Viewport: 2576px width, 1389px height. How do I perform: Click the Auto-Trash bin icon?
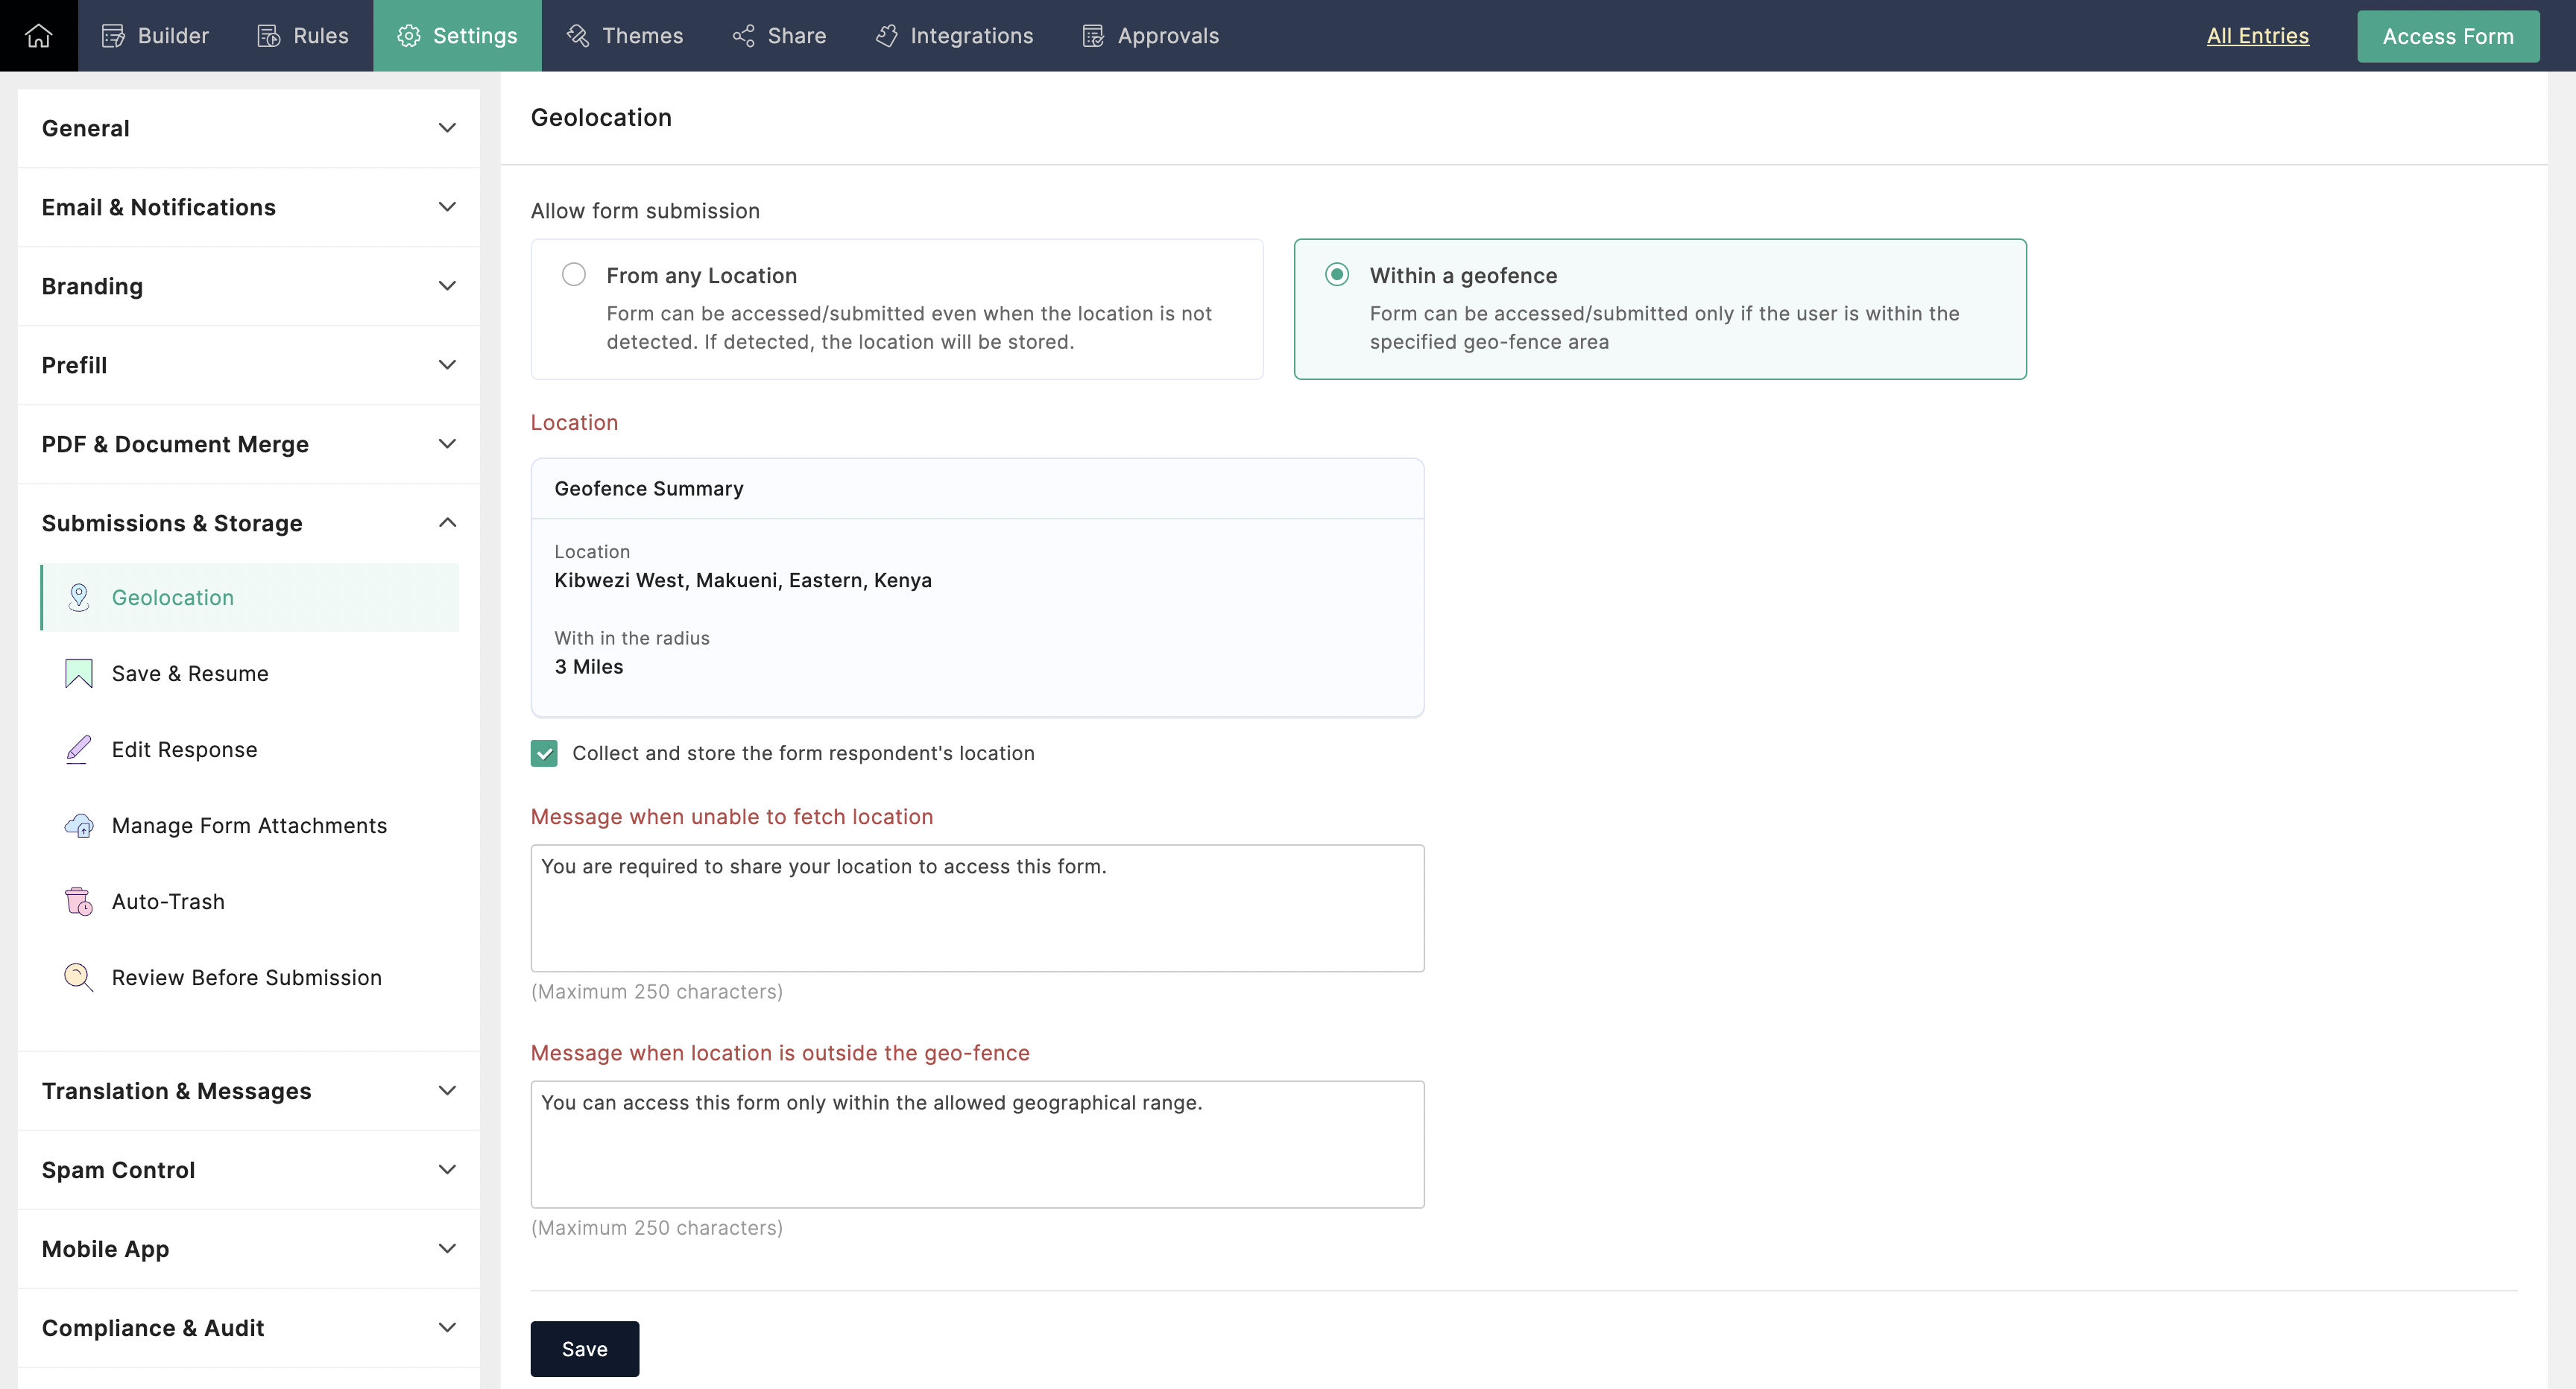click(79, 901)
